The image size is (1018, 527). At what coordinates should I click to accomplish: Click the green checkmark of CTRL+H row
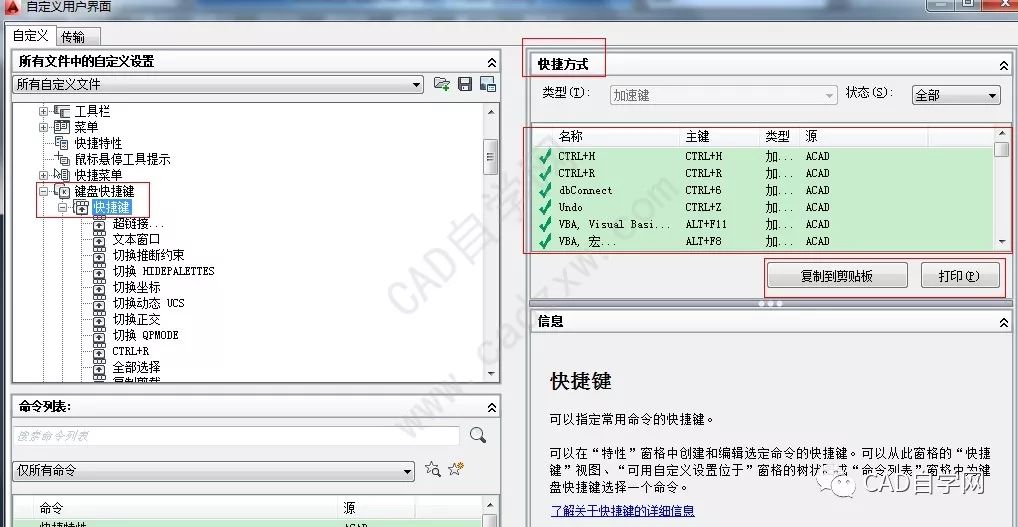click(x=545, y=156)
